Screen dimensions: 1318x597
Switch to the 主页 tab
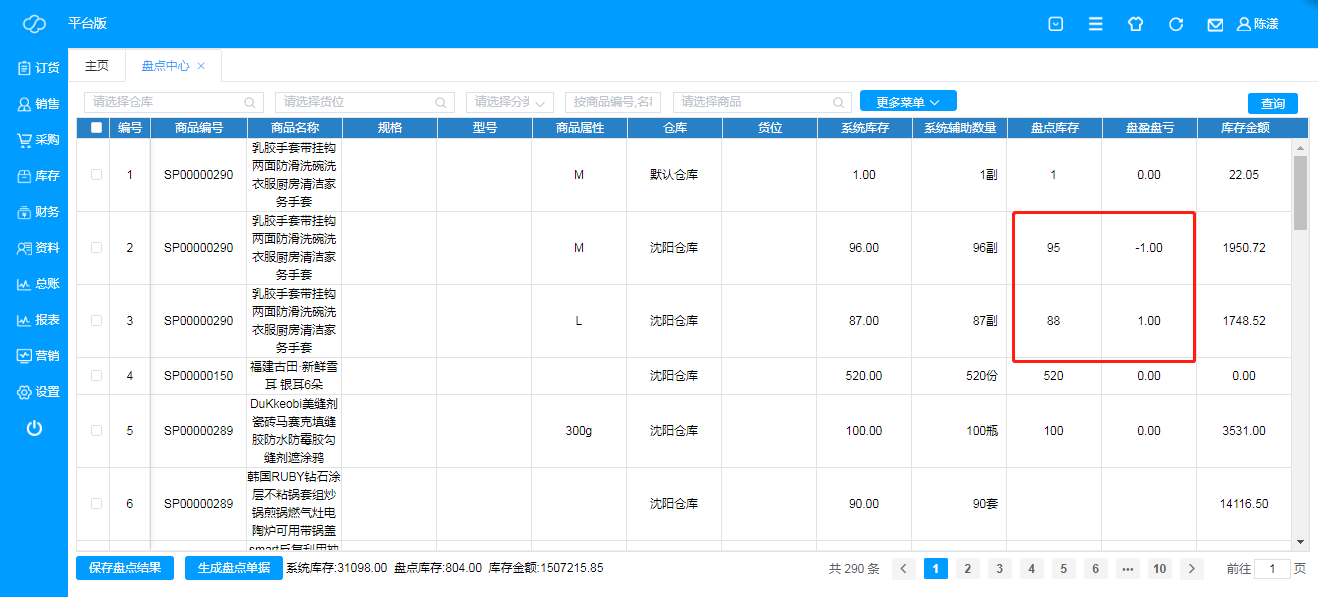97,66
